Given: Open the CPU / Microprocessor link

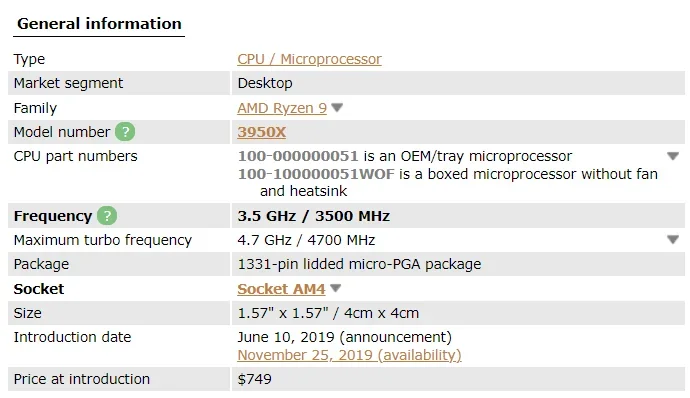Looking at the screenshot, I should pos(309,59).
